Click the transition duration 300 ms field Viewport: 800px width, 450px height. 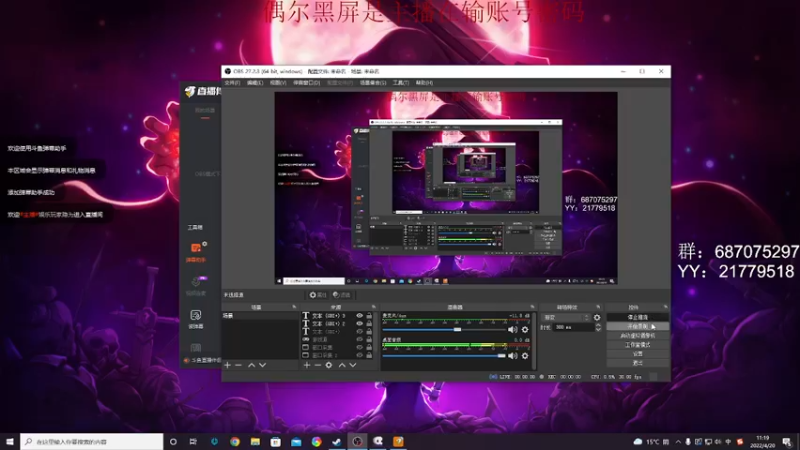point(573,327)
